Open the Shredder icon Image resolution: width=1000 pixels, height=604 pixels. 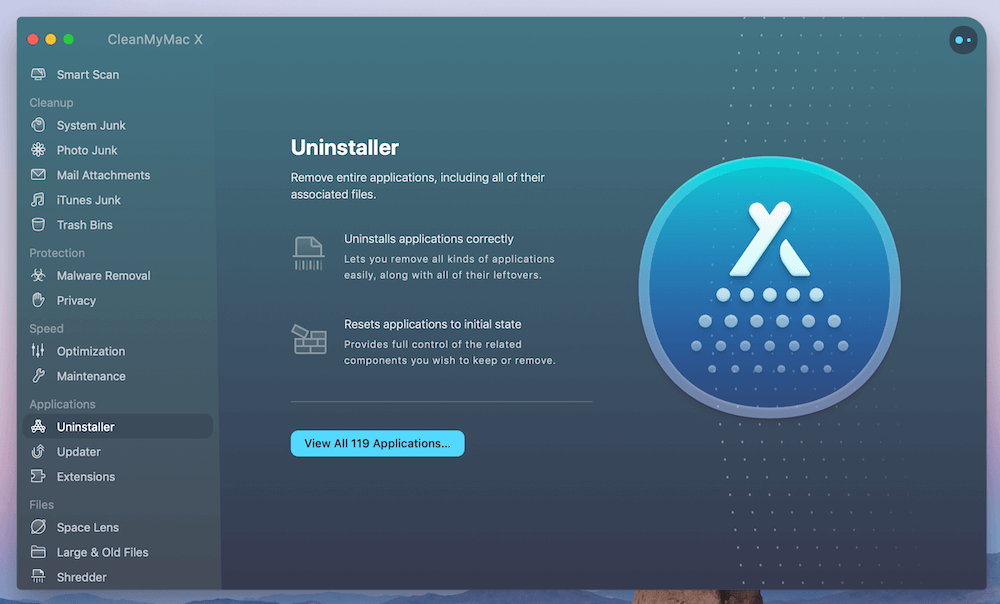38,577
